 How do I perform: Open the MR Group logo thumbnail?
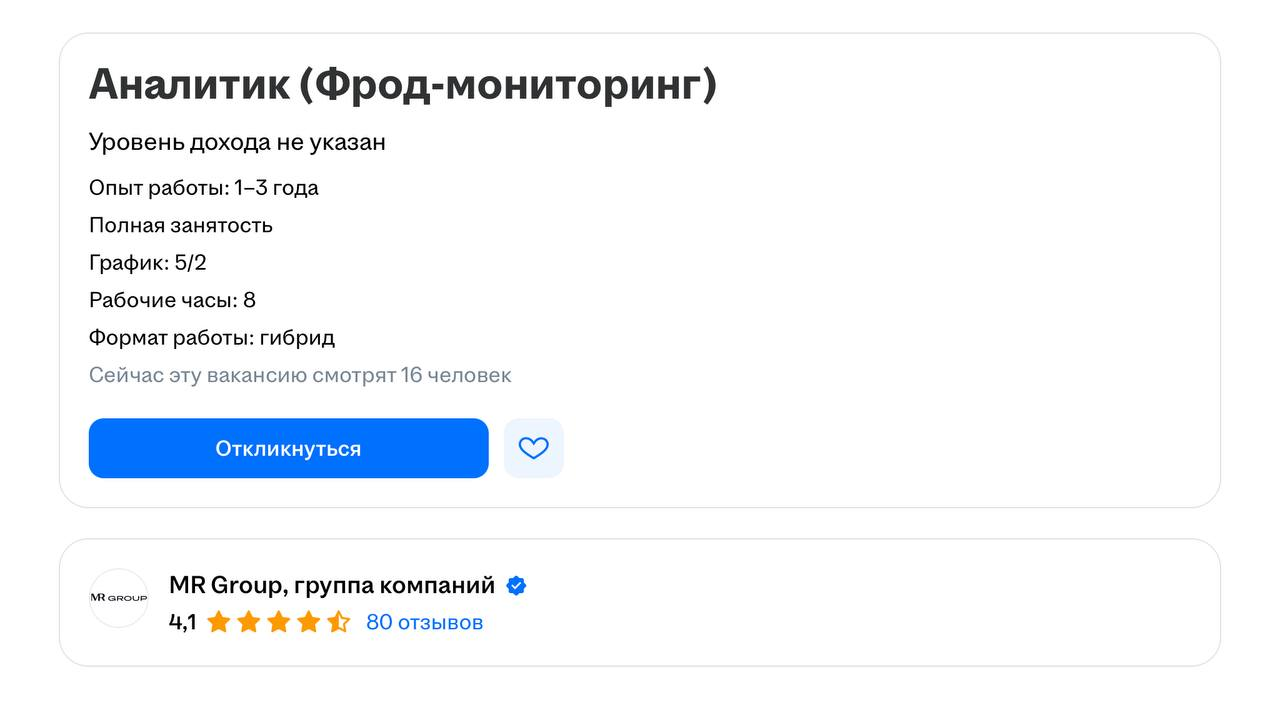pos(118,598)
